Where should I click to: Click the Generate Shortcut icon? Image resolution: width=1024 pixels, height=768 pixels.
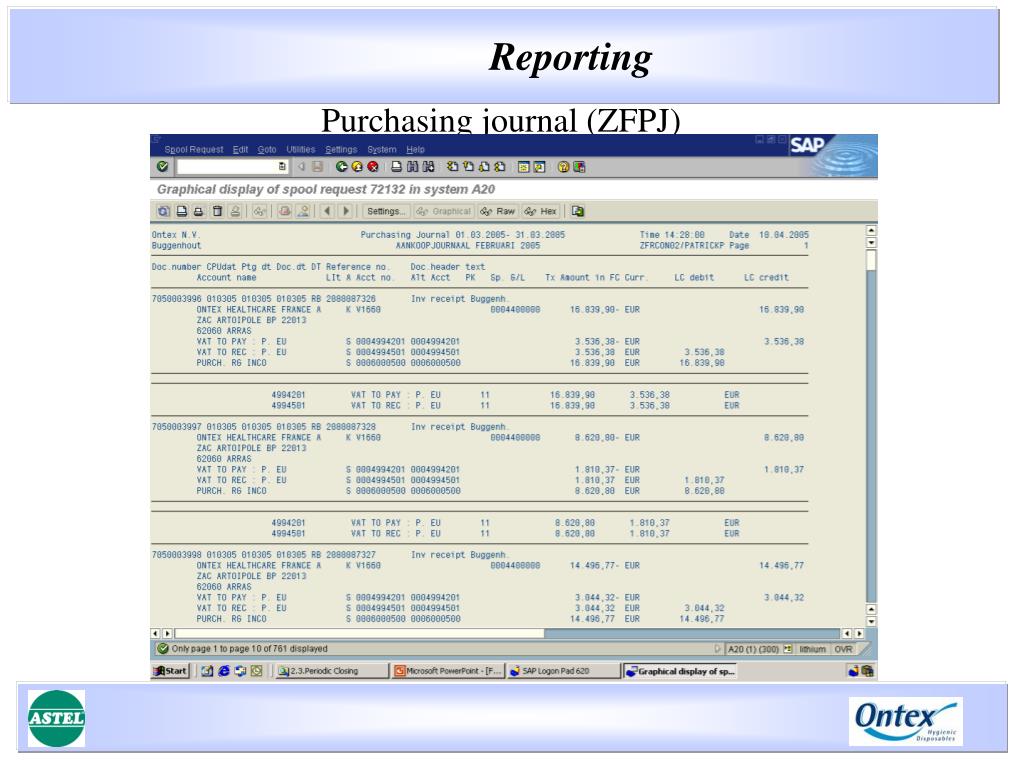point(539,167)
